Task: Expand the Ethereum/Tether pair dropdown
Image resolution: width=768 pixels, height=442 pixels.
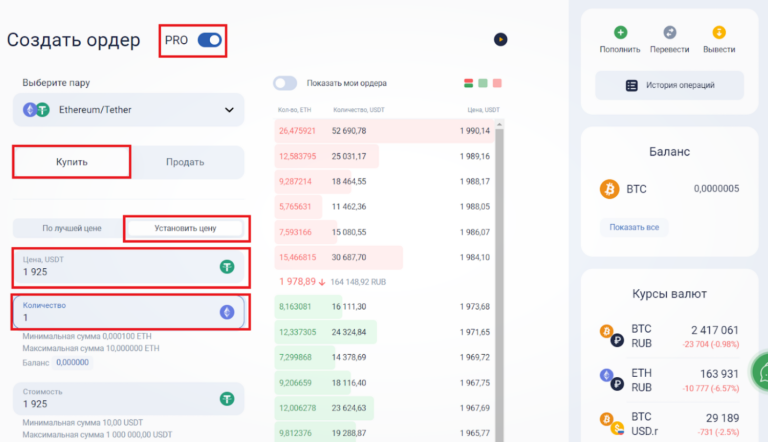Action: pos(229,110)
